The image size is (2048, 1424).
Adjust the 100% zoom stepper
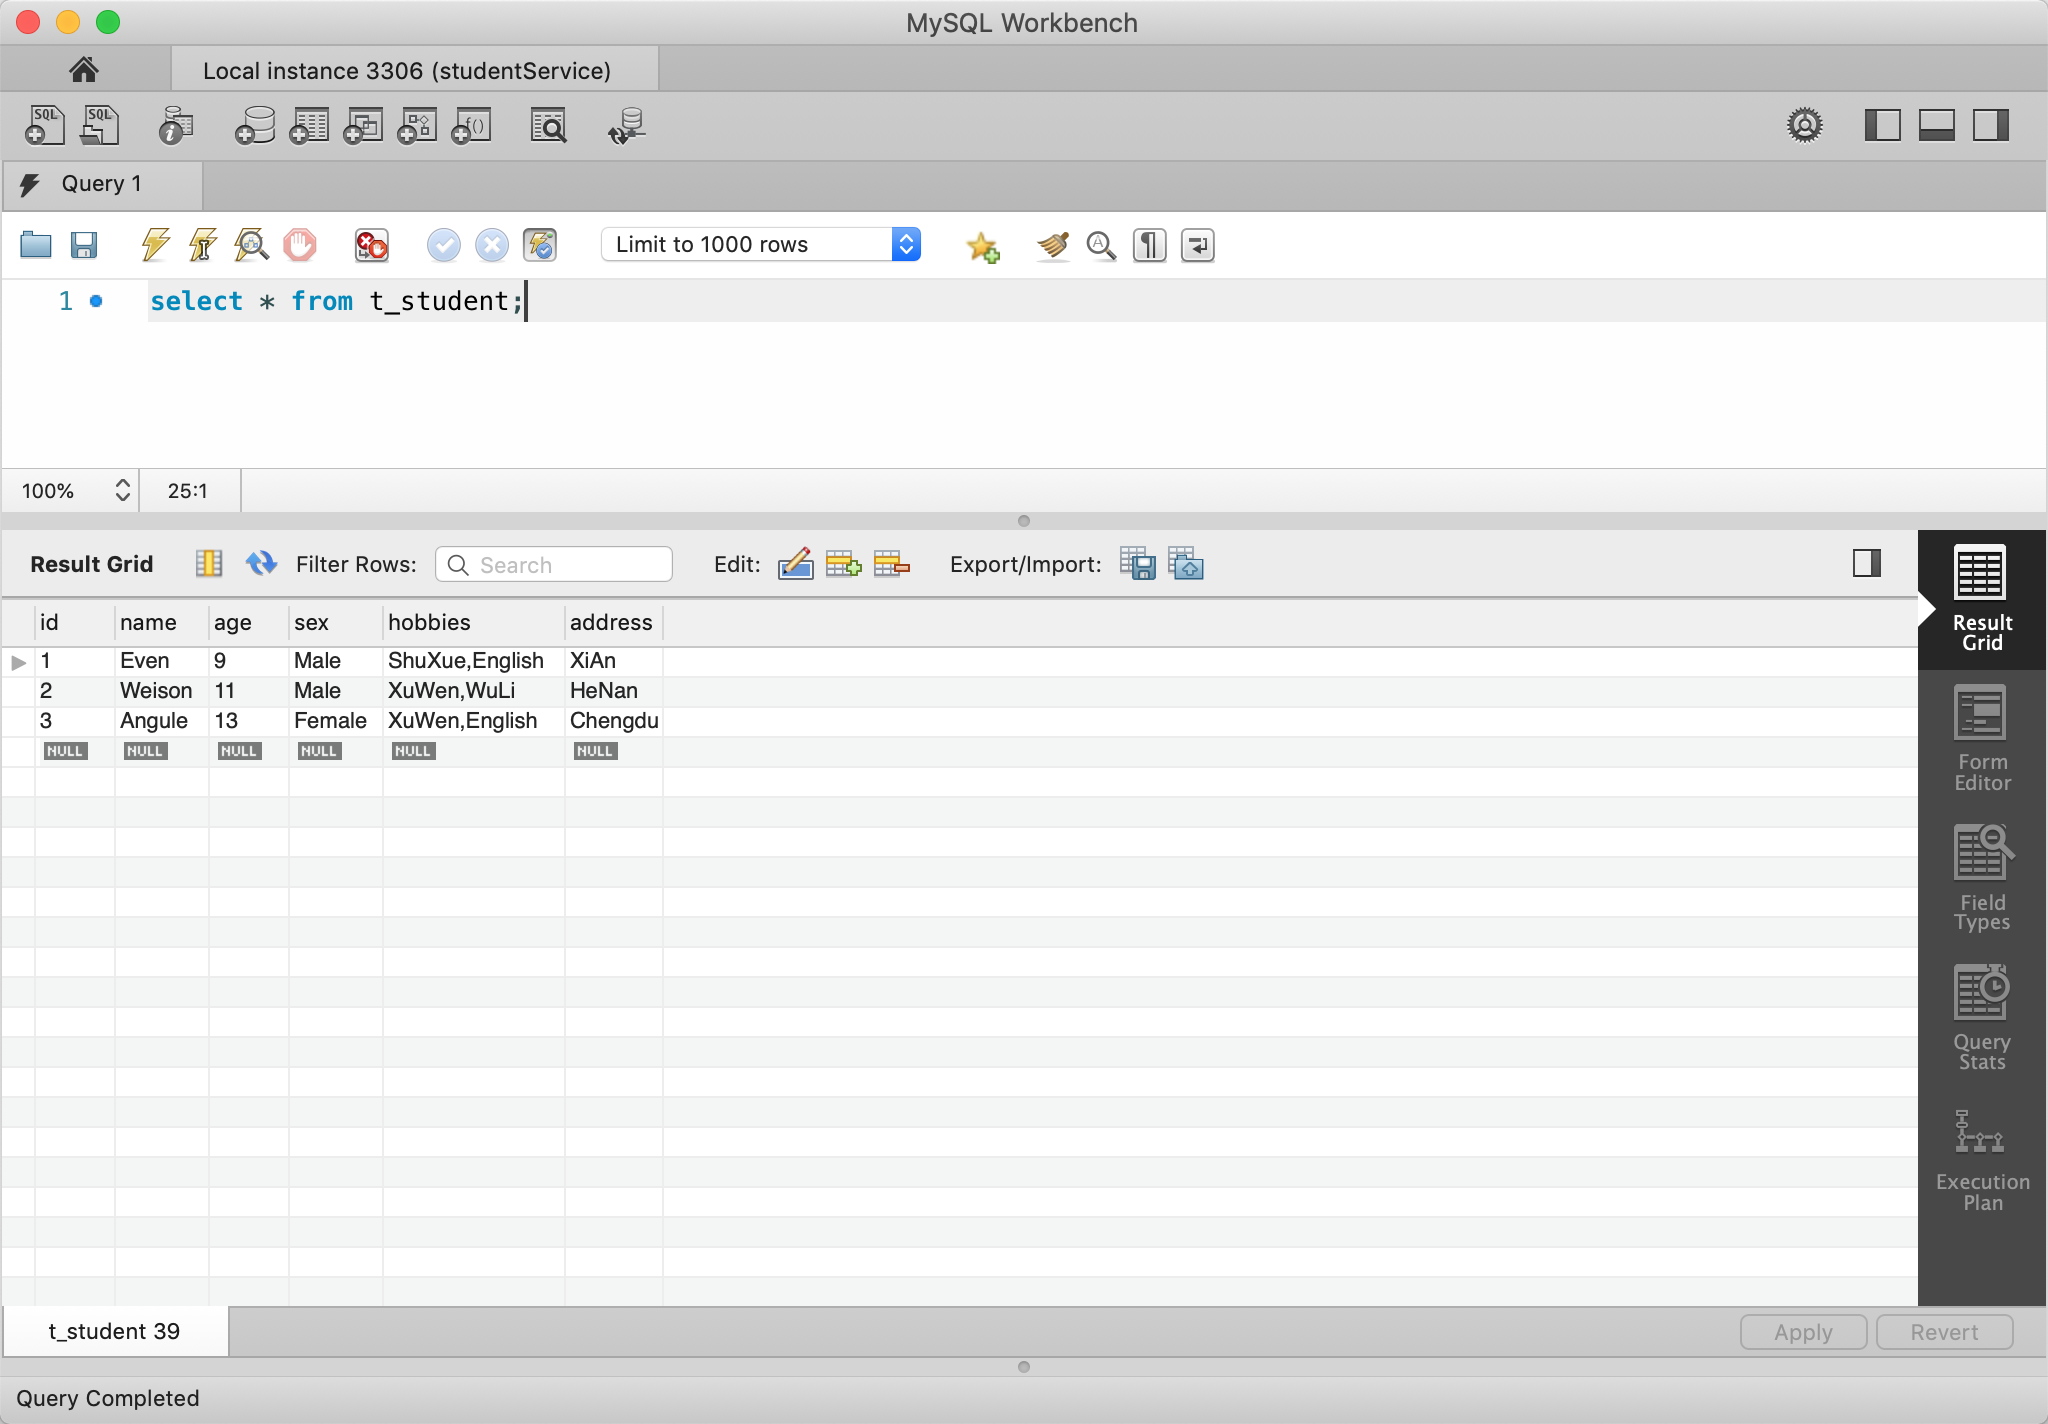coord(122,490)
